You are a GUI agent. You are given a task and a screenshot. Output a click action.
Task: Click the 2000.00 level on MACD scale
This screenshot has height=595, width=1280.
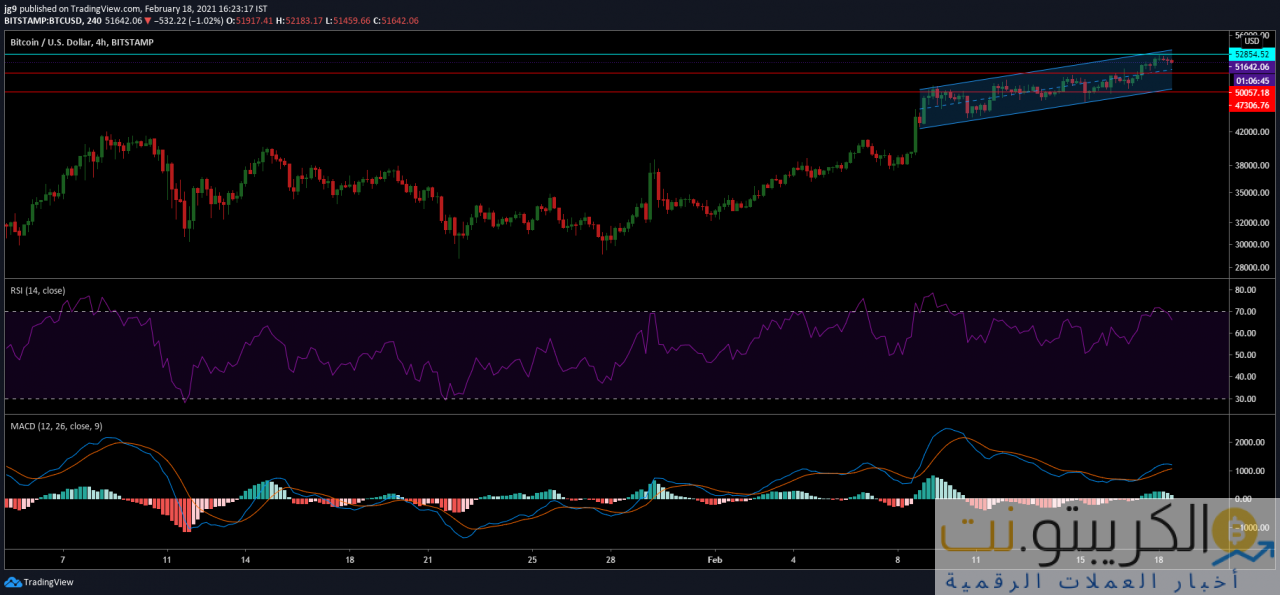1247,443
